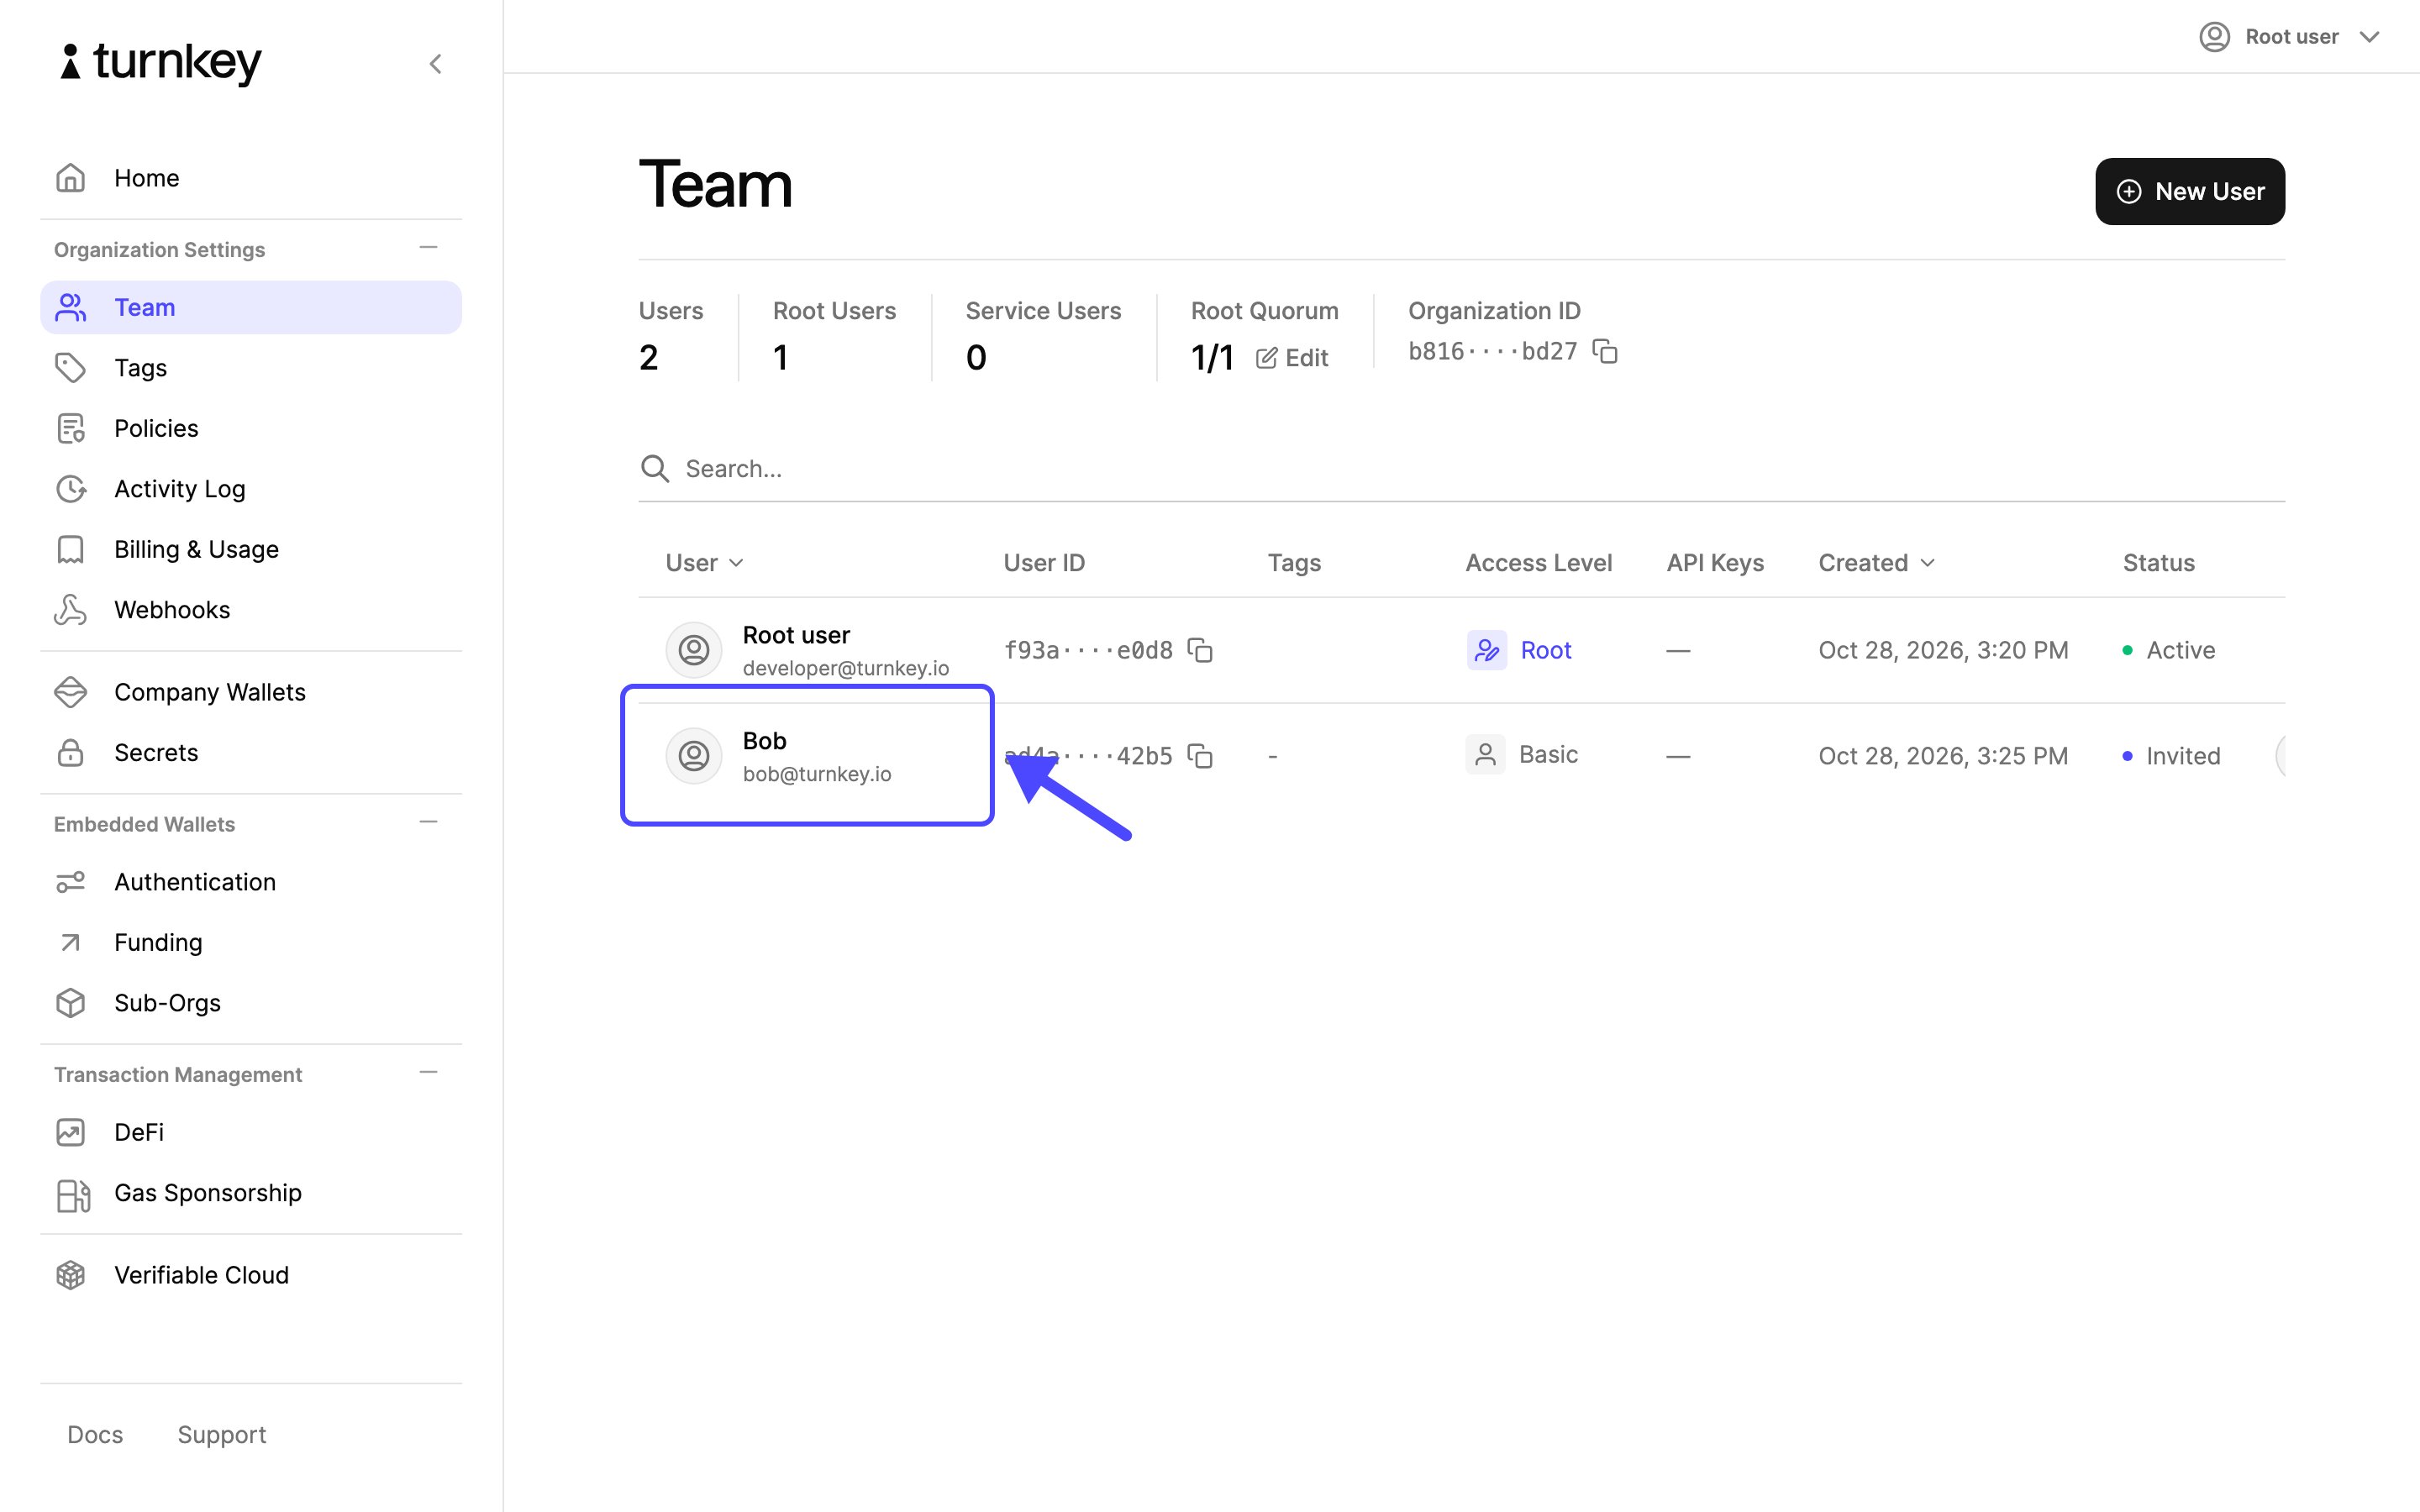Image resolution: width=2420 pixels, height=1512 pixels.
Task: Click the Active status for Root user
Action: pos(2169,650)
